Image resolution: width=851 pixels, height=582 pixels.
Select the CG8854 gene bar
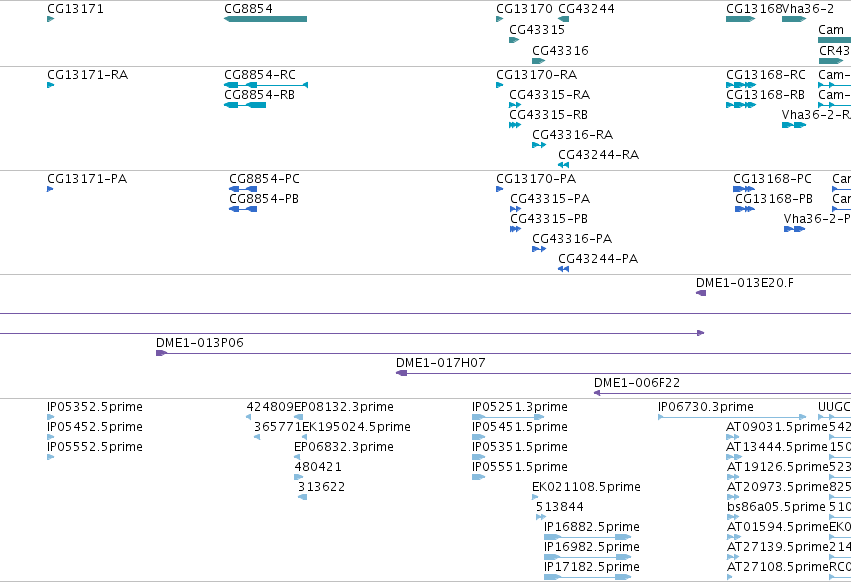click(265, 19)
